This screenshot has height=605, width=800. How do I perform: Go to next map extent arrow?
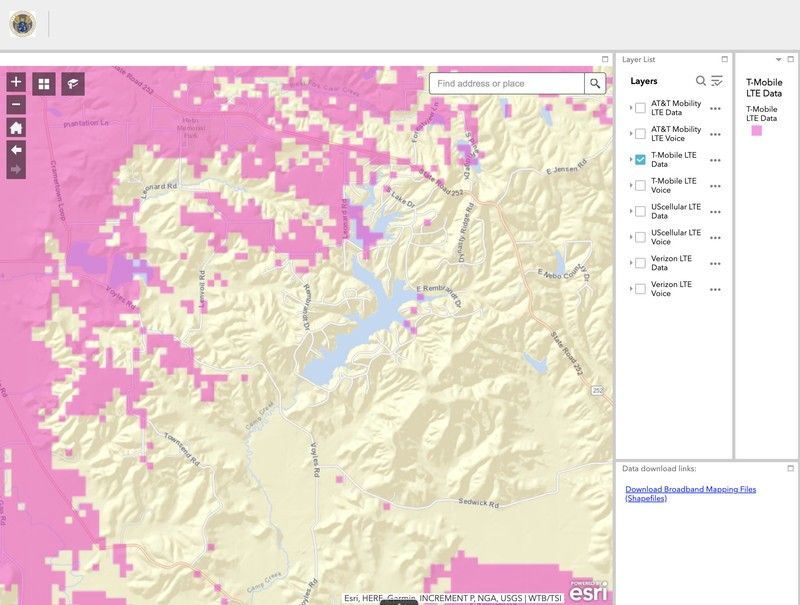[x=16, y=169]
